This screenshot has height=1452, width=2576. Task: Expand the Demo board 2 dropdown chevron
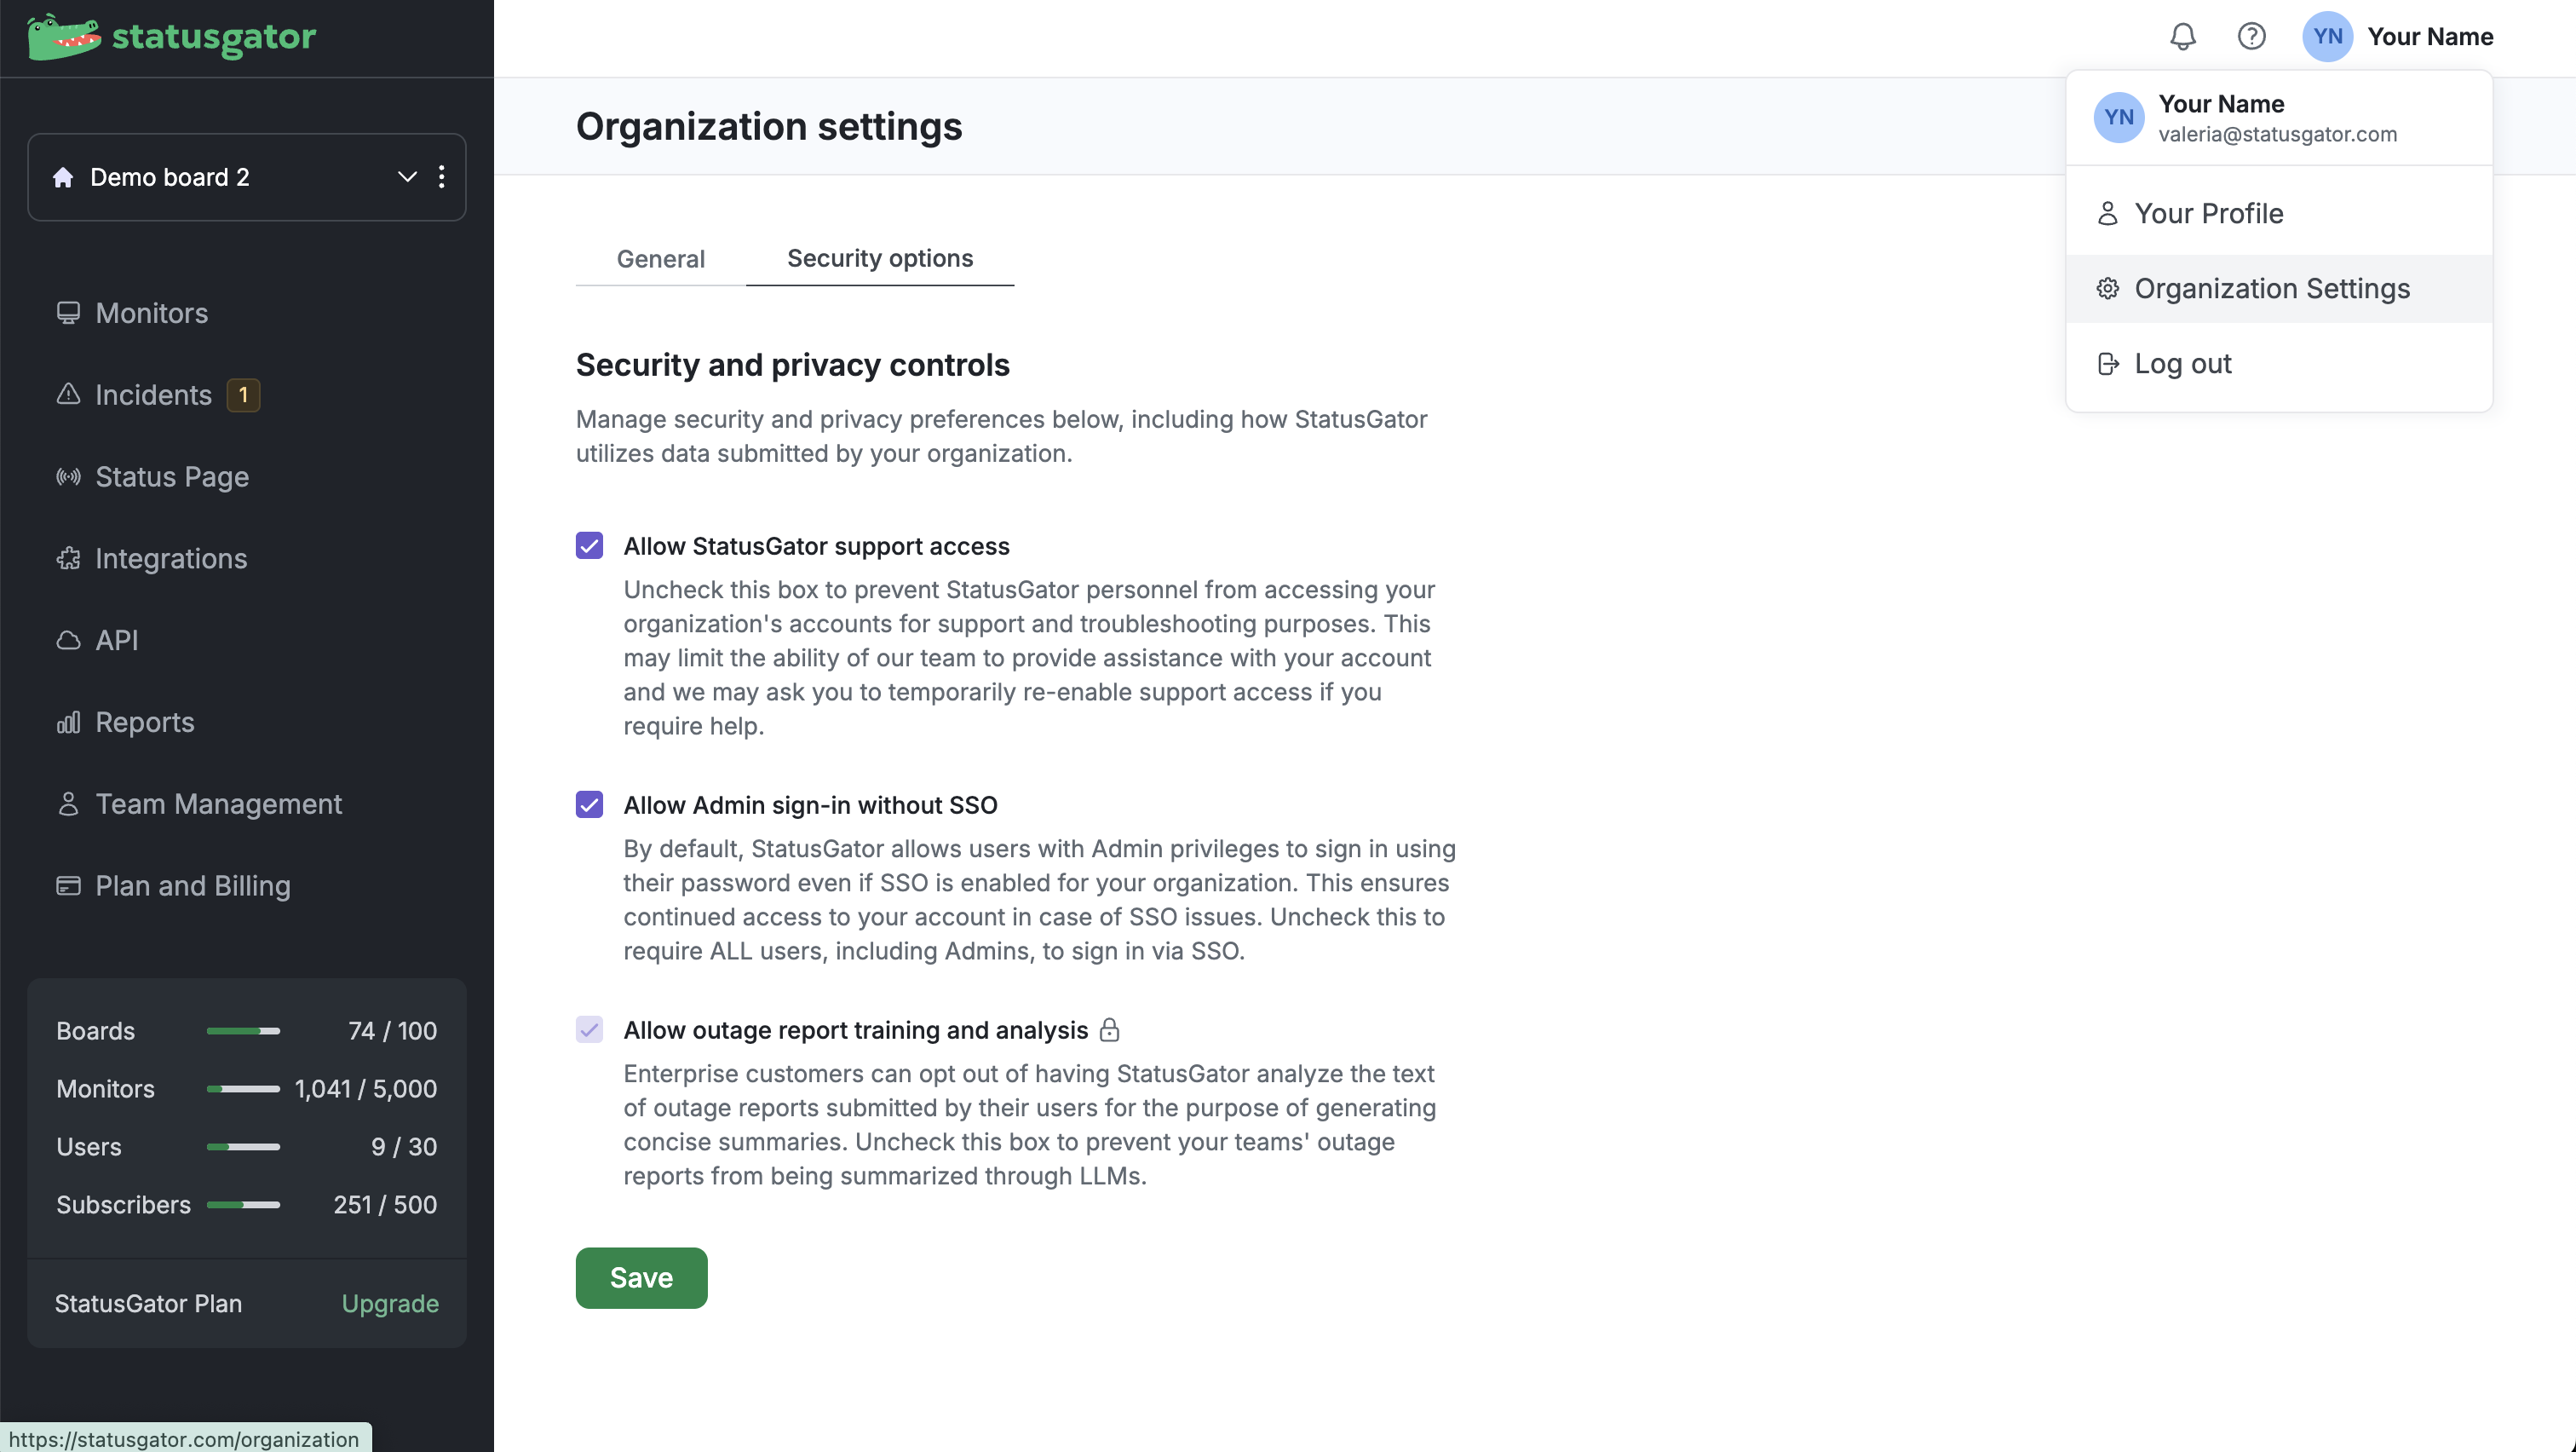pos(407,177)
